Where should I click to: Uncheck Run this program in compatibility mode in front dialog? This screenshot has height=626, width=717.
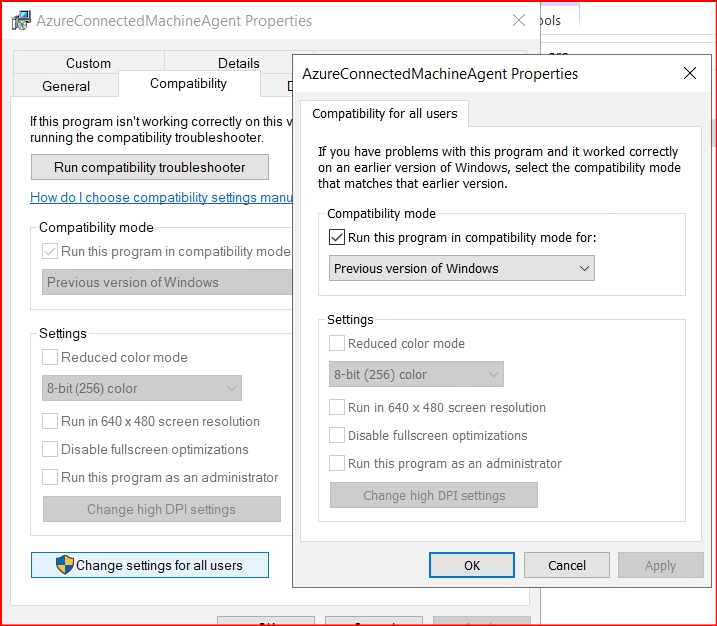(337, 237)
